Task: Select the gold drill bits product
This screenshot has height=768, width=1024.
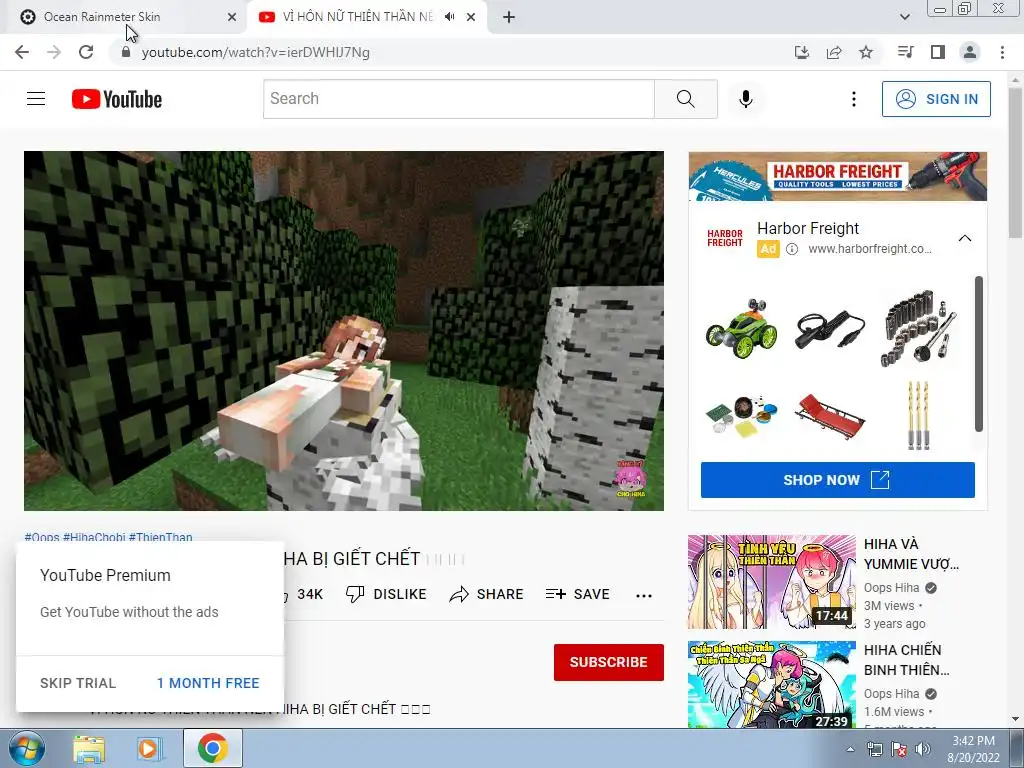Action: click(918, 416)
